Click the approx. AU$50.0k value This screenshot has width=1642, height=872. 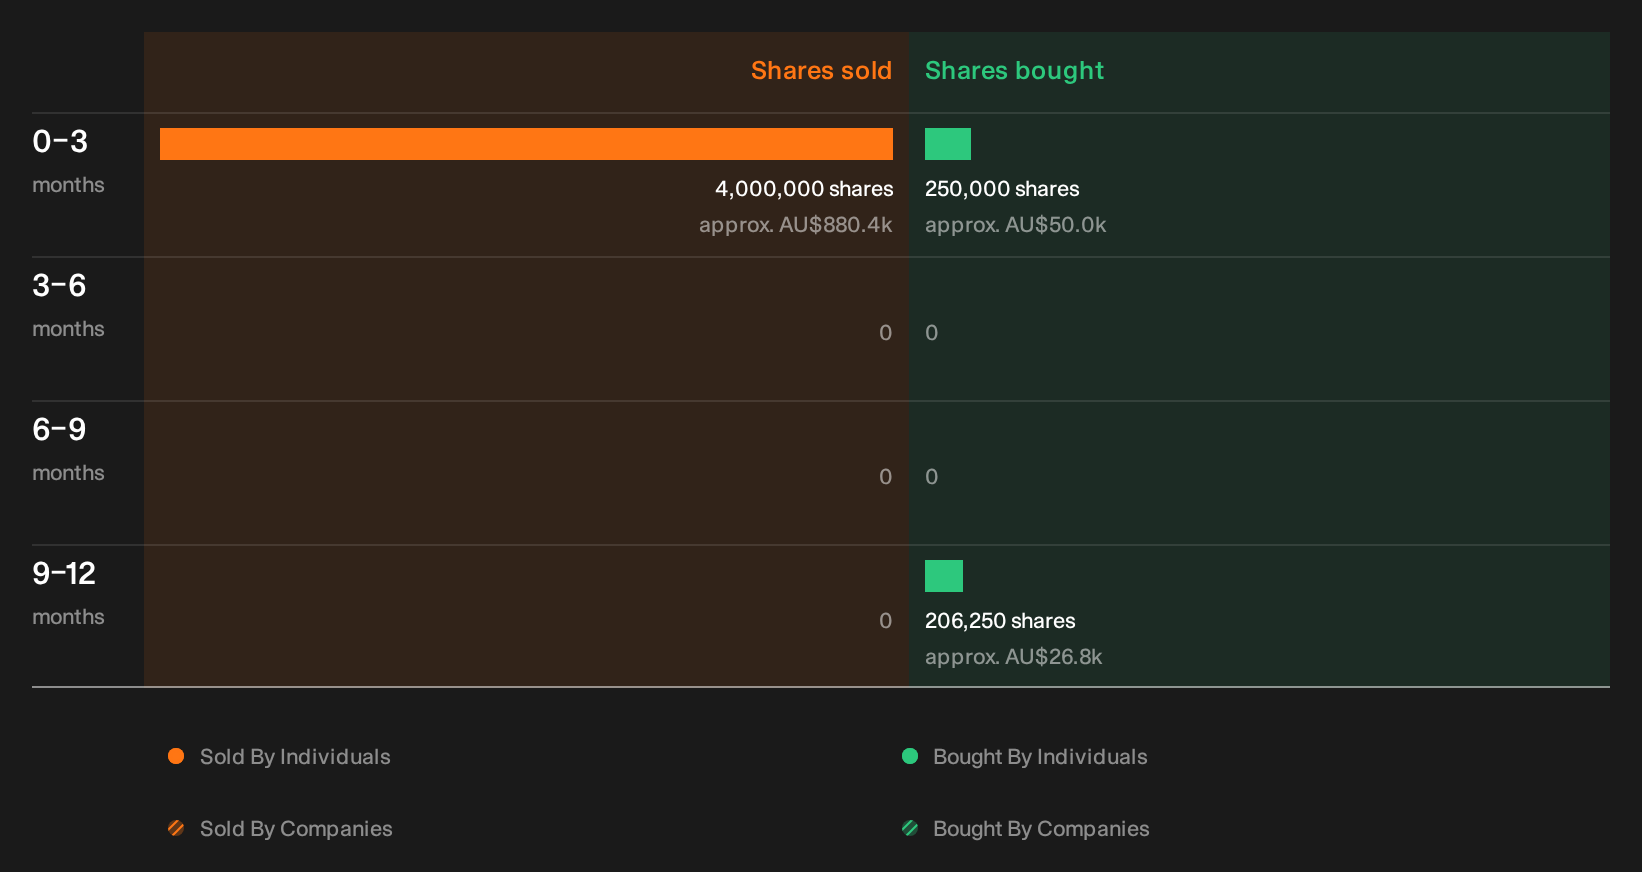tap(1016, 225)
